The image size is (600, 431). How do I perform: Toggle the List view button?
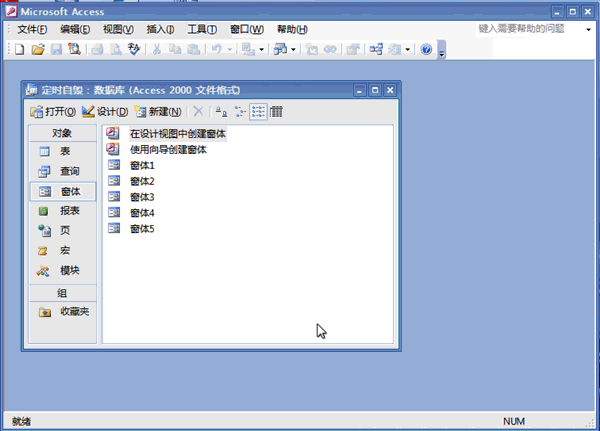258,112
